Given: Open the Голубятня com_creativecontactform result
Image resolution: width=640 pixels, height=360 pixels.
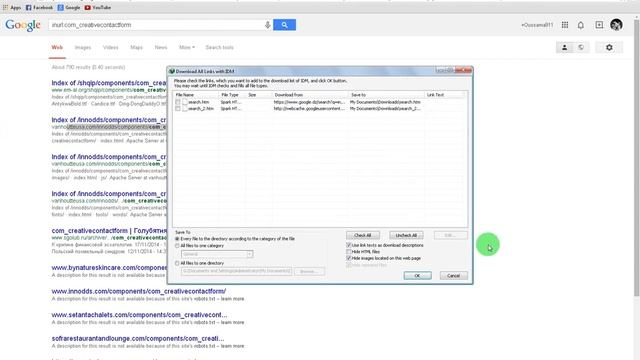Looking at the screenshot, I should click(109, 231).
